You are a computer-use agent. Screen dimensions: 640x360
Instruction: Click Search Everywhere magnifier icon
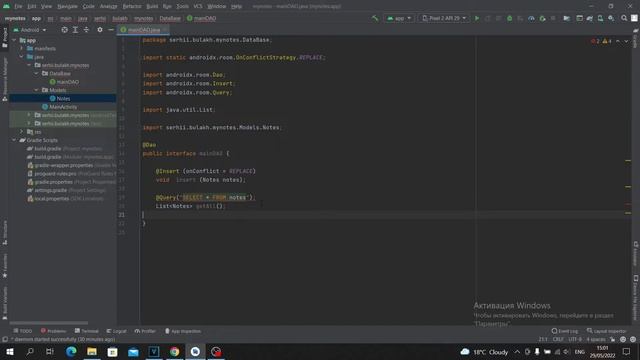click(x=624, y=18)
